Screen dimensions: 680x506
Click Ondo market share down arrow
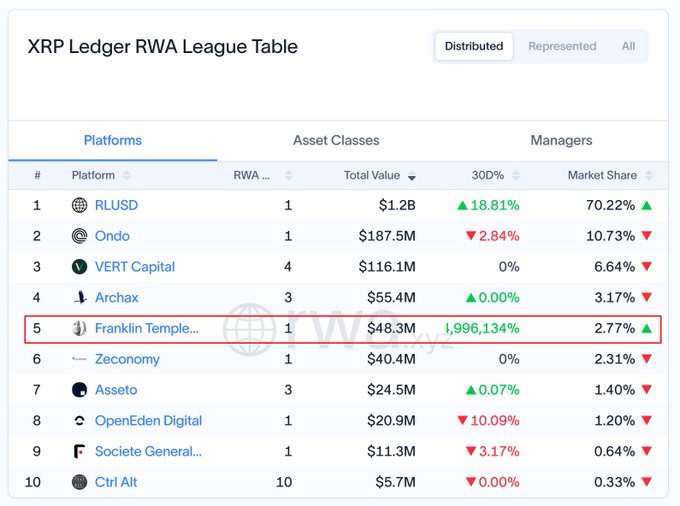647,236
